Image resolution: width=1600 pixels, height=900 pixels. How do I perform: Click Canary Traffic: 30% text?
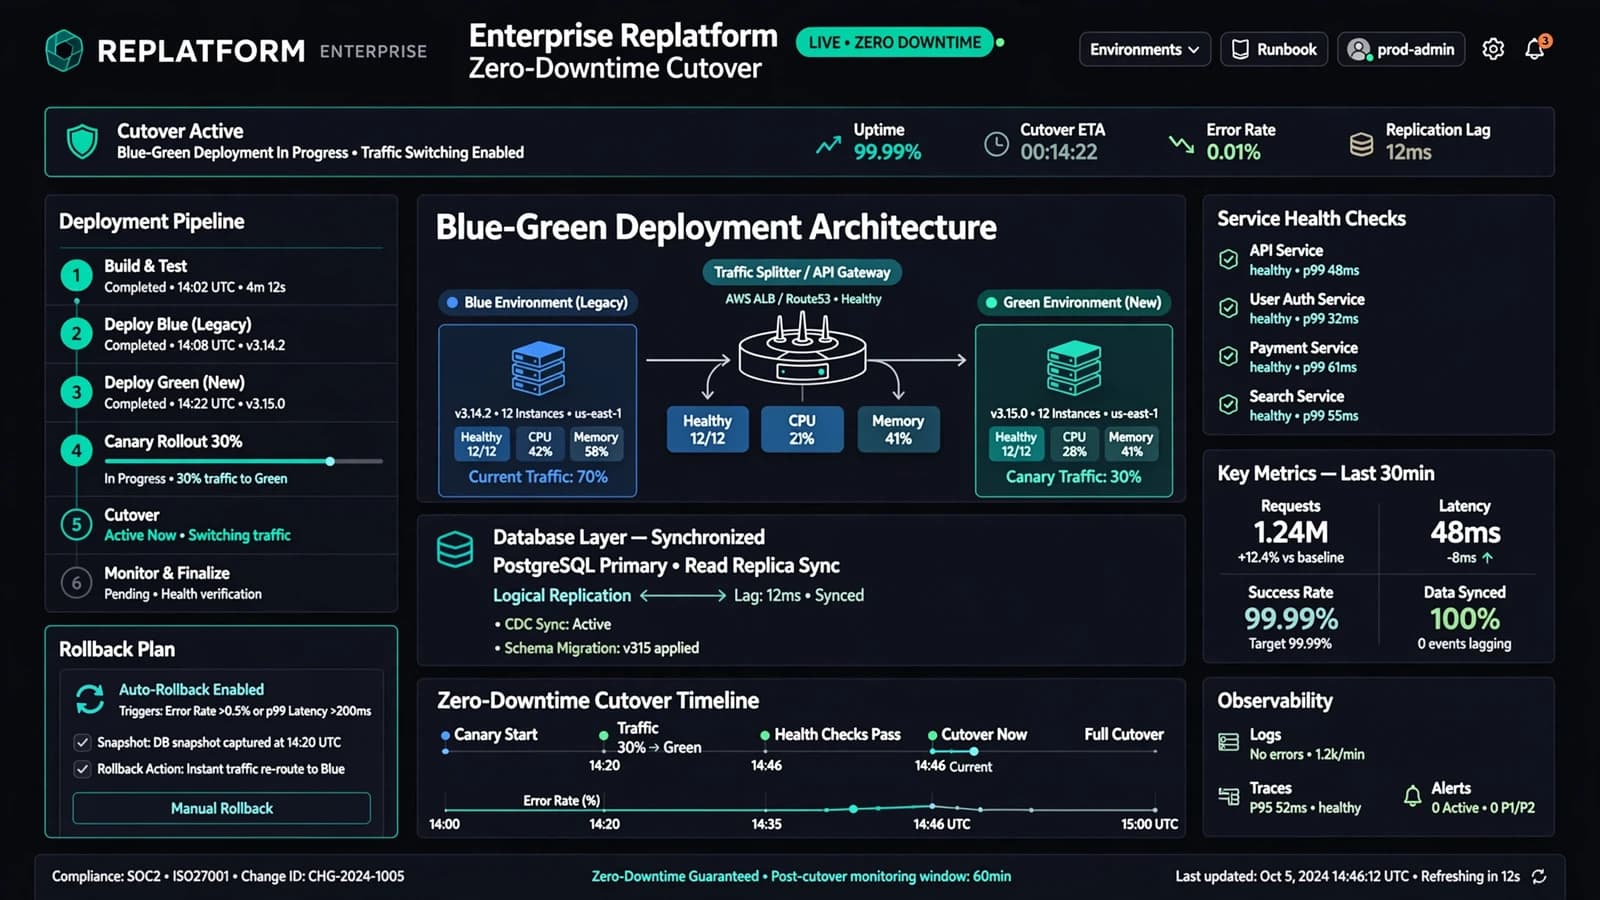[1074, 477]
